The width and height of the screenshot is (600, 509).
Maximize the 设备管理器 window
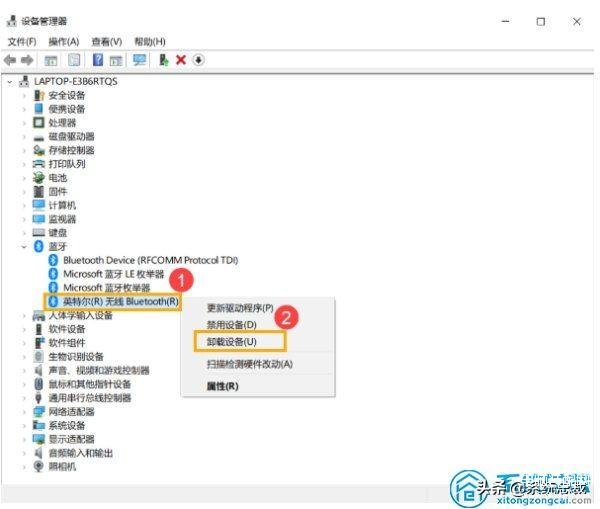(x=541, y=21)
